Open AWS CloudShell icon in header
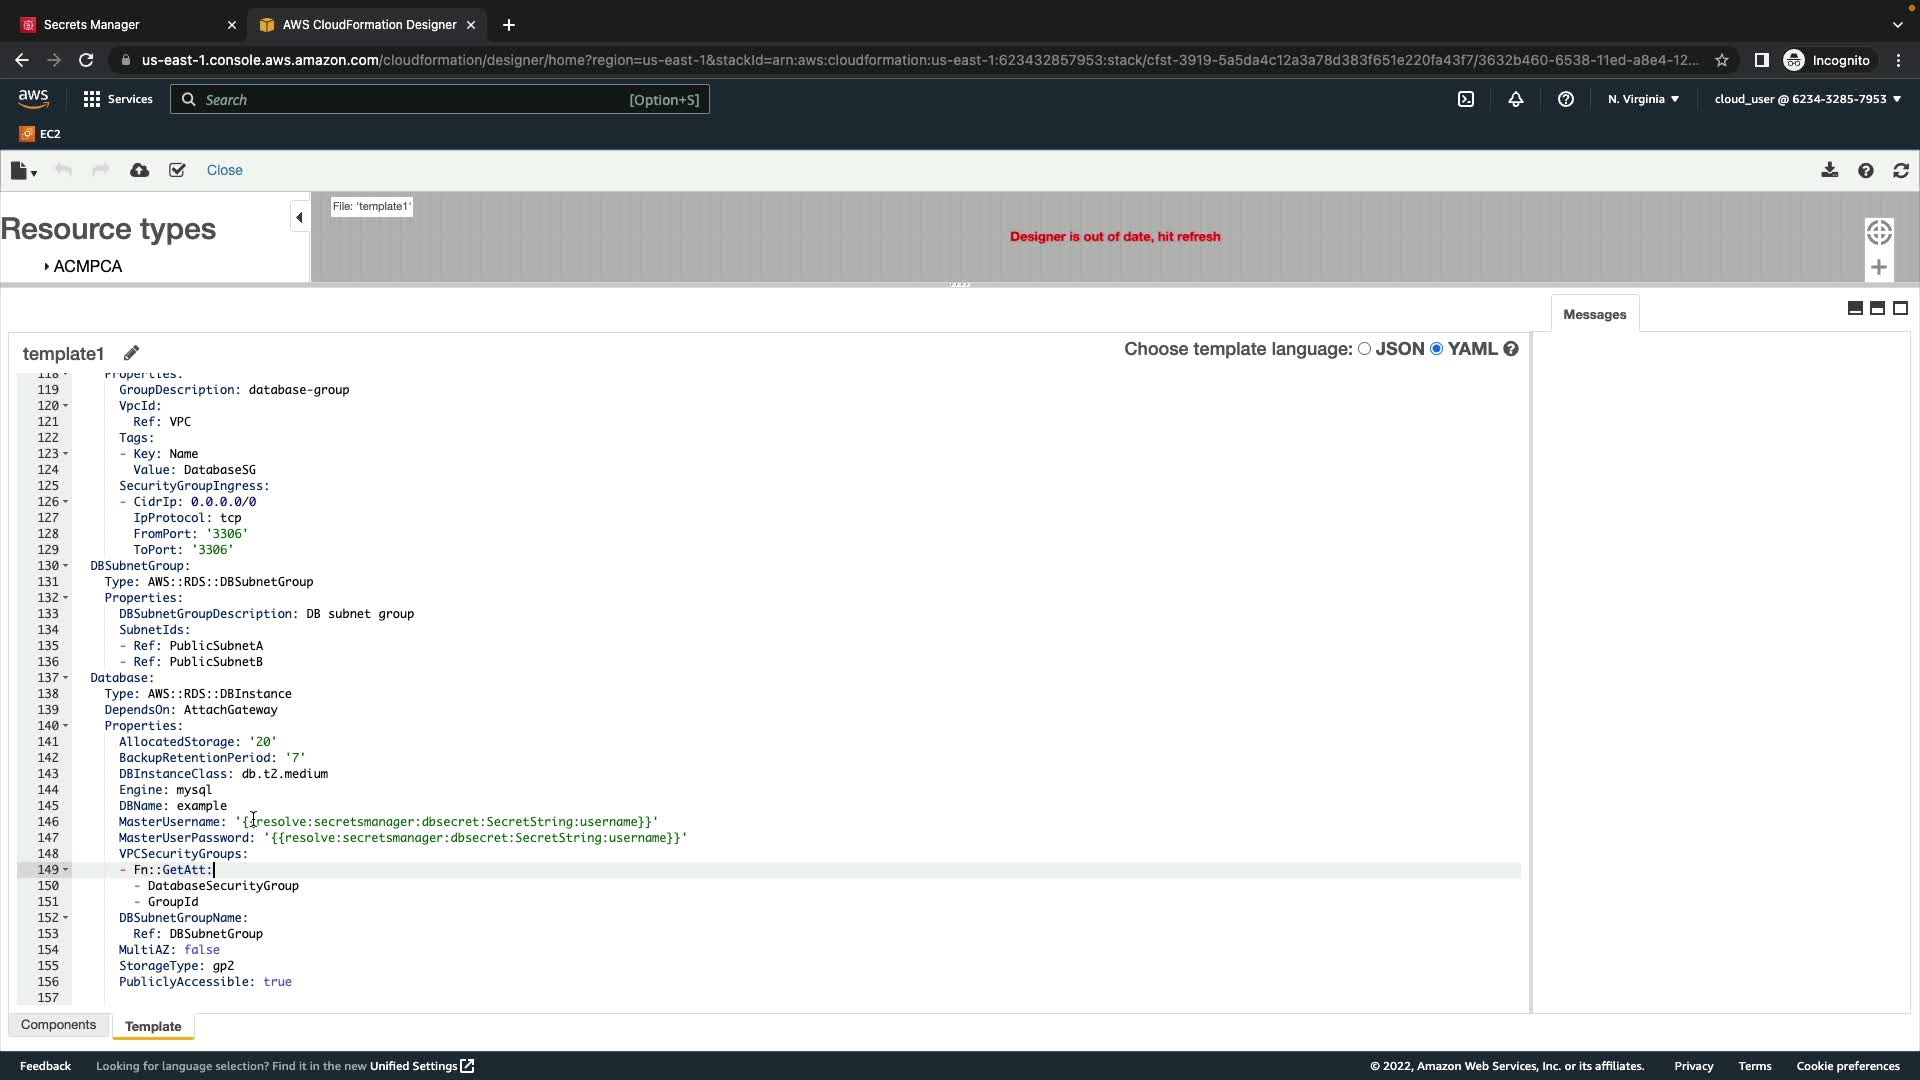 [x=1466, y=99]
